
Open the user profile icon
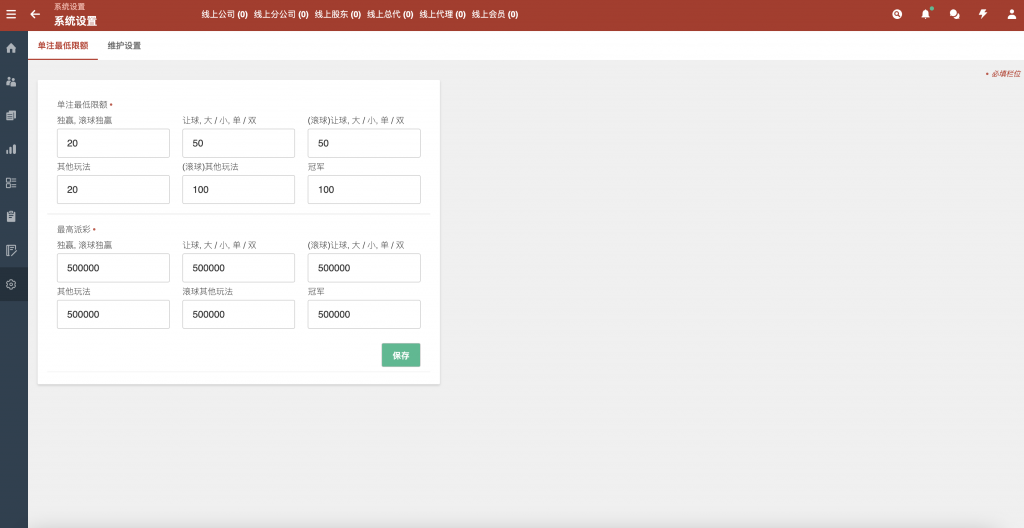pos(1010,14)
